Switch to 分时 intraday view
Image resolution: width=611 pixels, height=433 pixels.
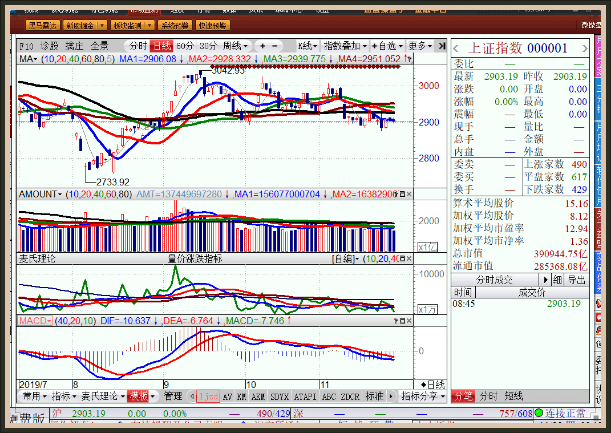[138, 46]
